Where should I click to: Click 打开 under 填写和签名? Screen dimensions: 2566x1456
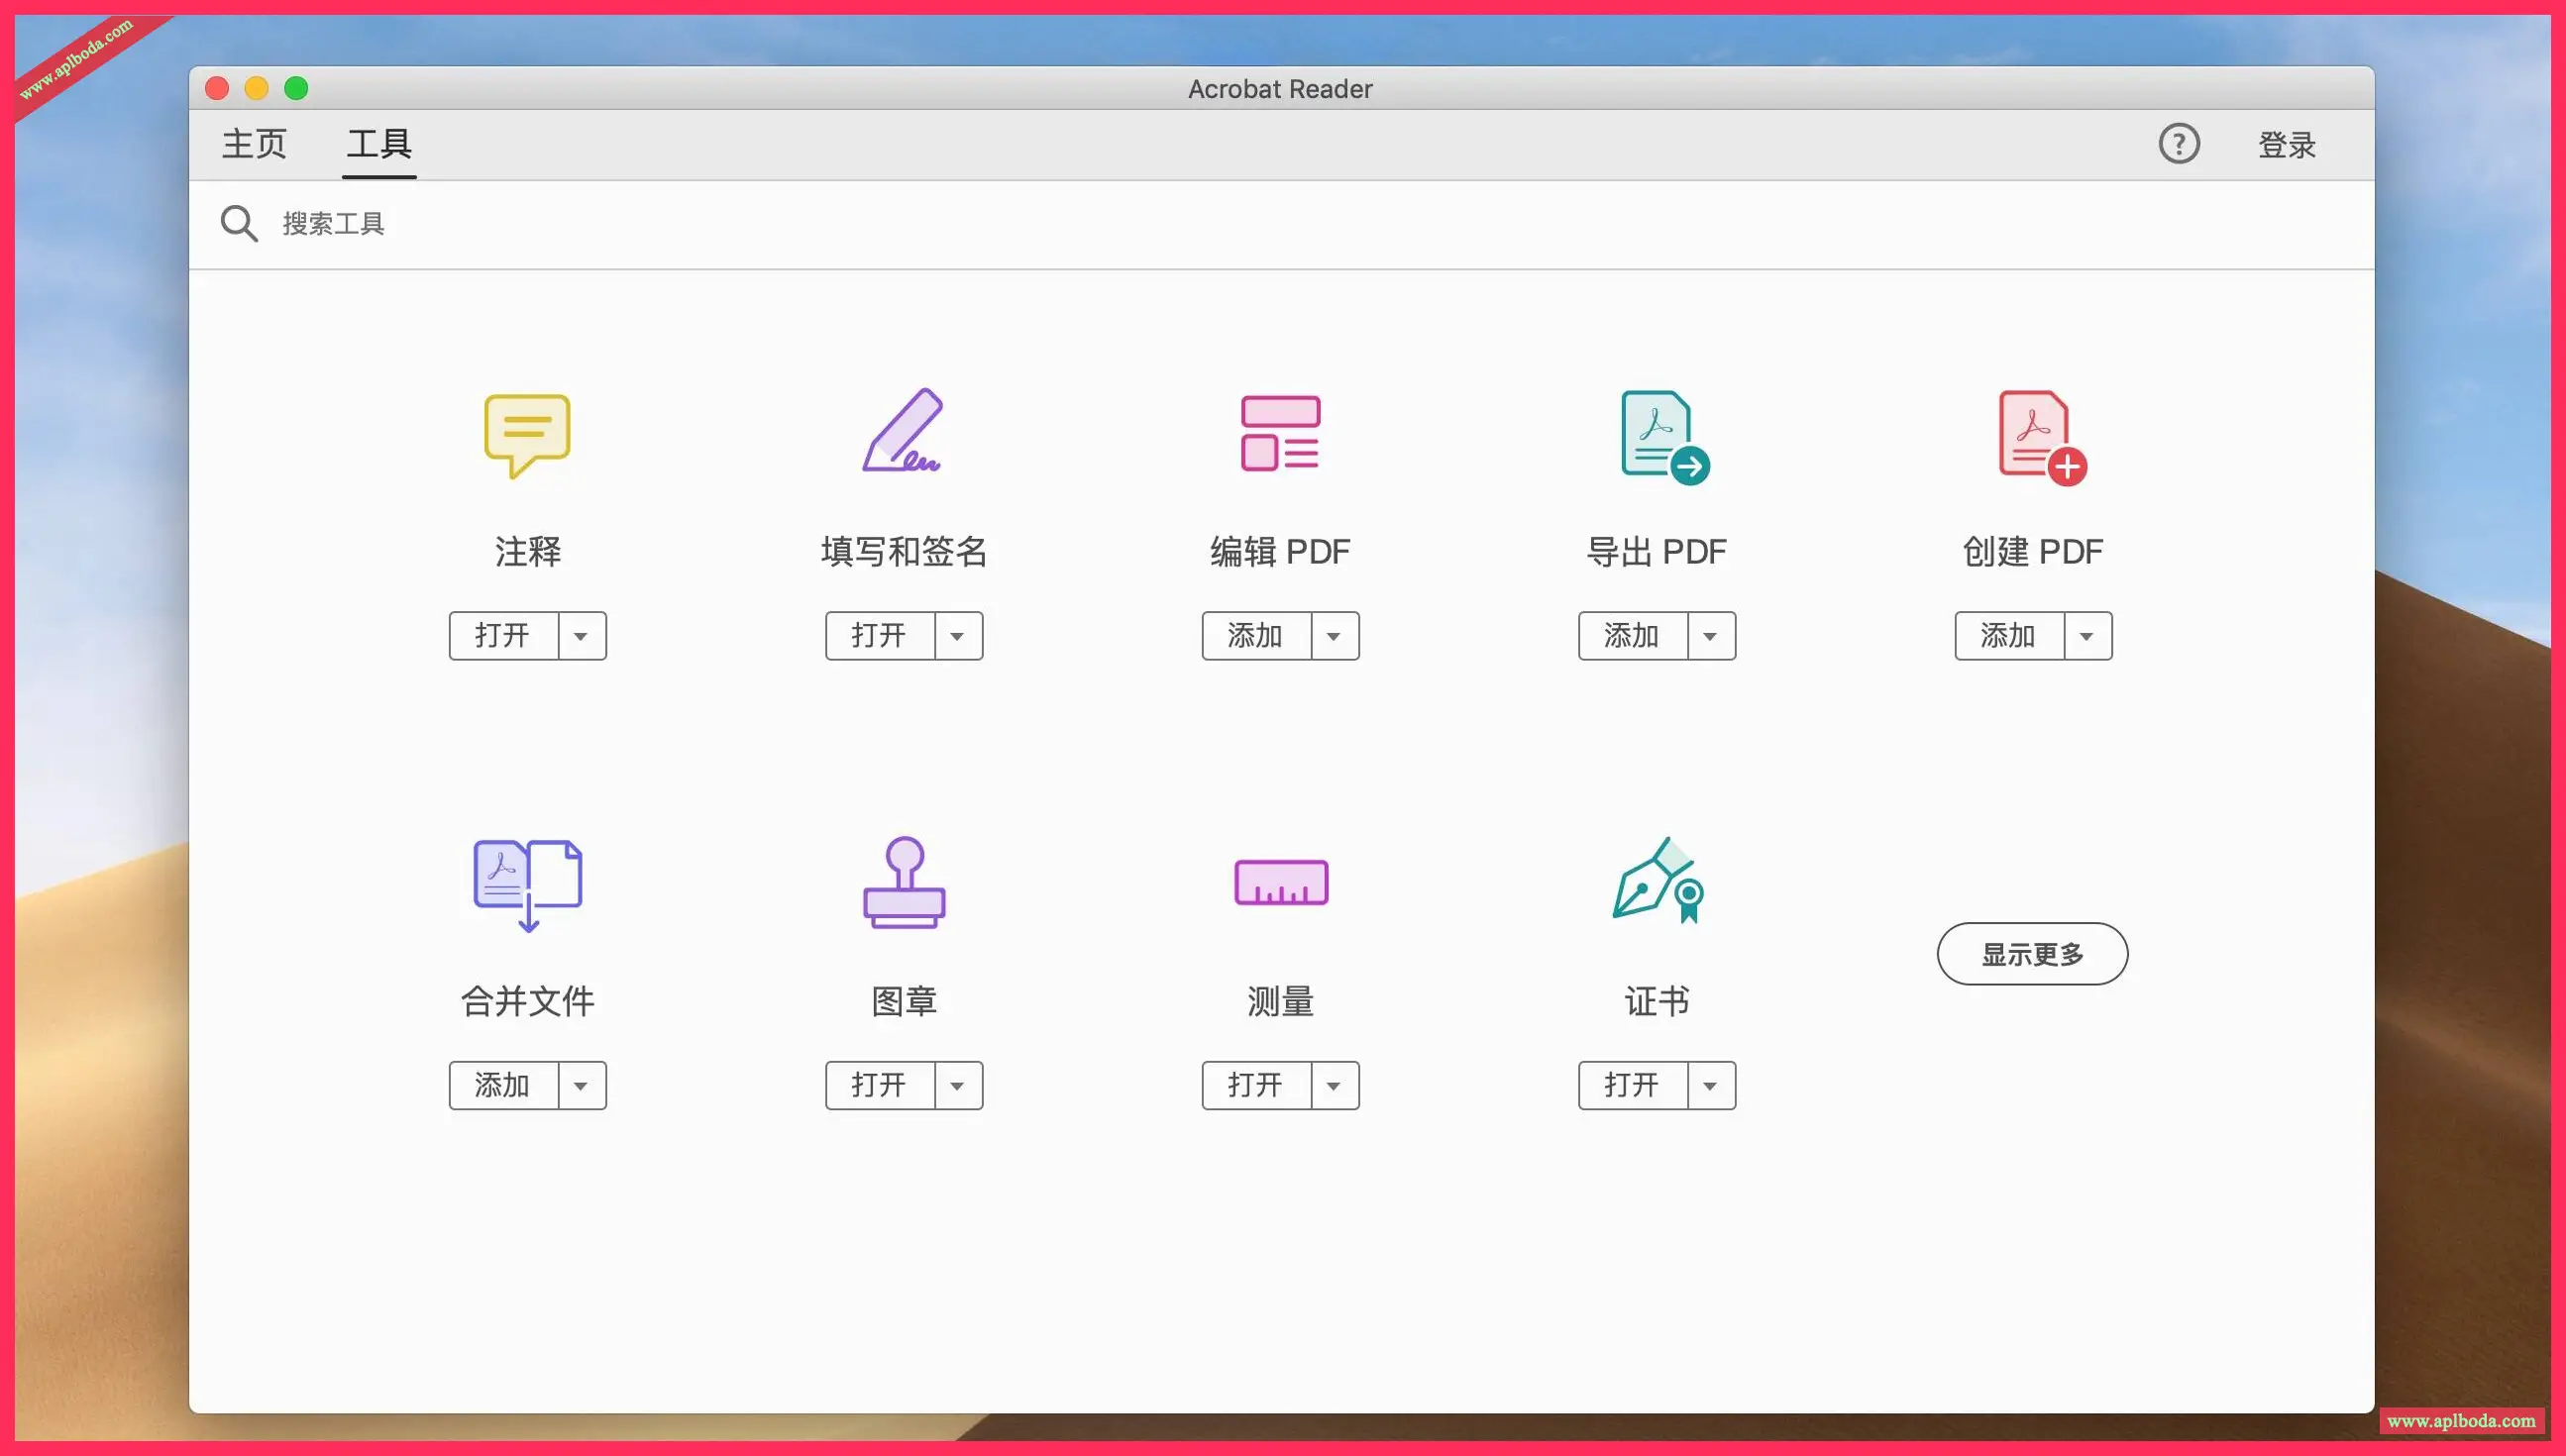pyautogui.click(x=881, y=636)
